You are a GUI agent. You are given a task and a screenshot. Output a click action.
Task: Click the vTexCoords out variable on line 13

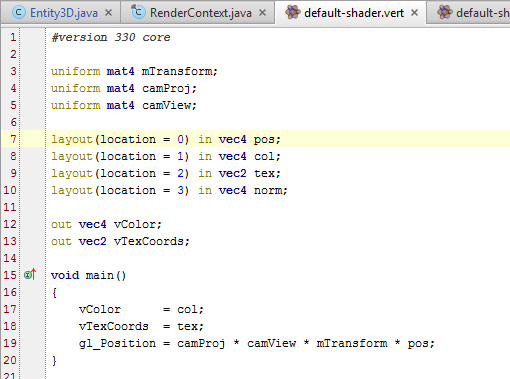point(148,241)
